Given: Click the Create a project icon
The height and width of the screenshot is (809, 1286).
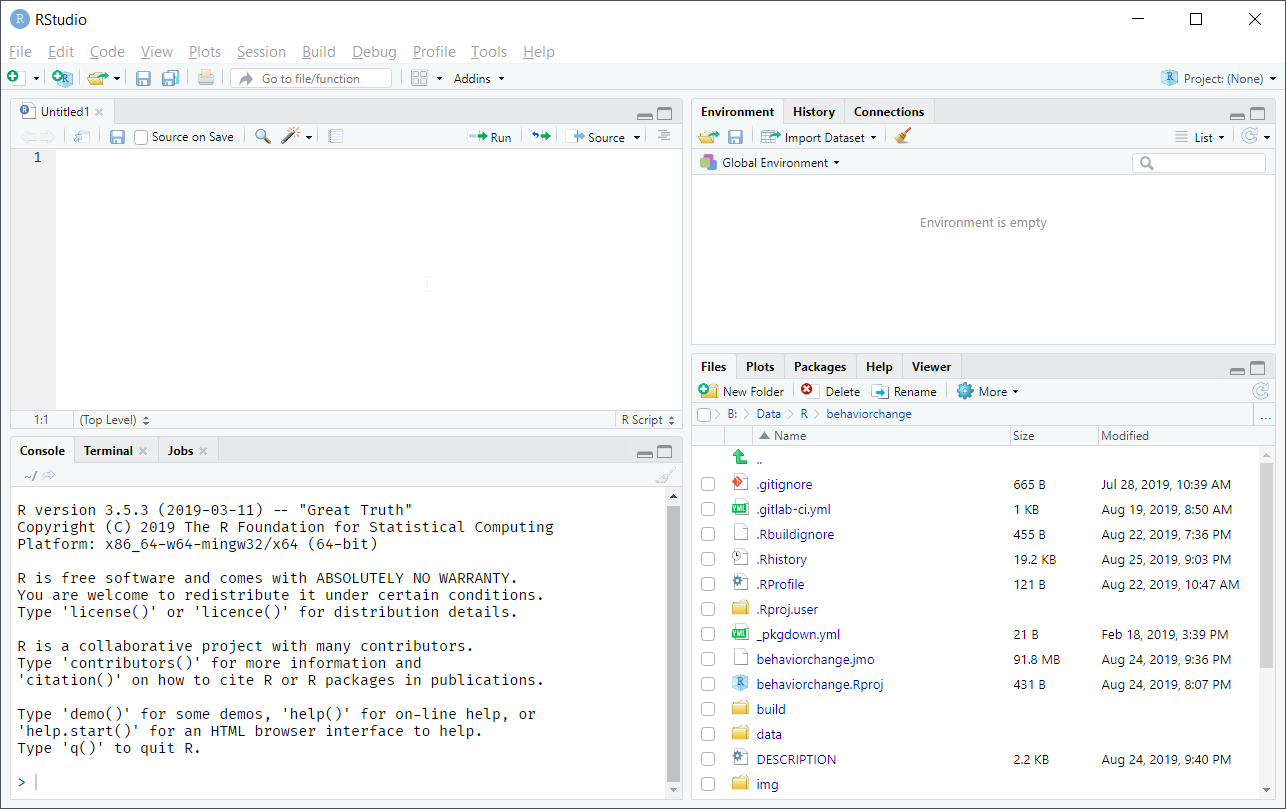Looking at the screenshot, I should click(x=62, y=78).
